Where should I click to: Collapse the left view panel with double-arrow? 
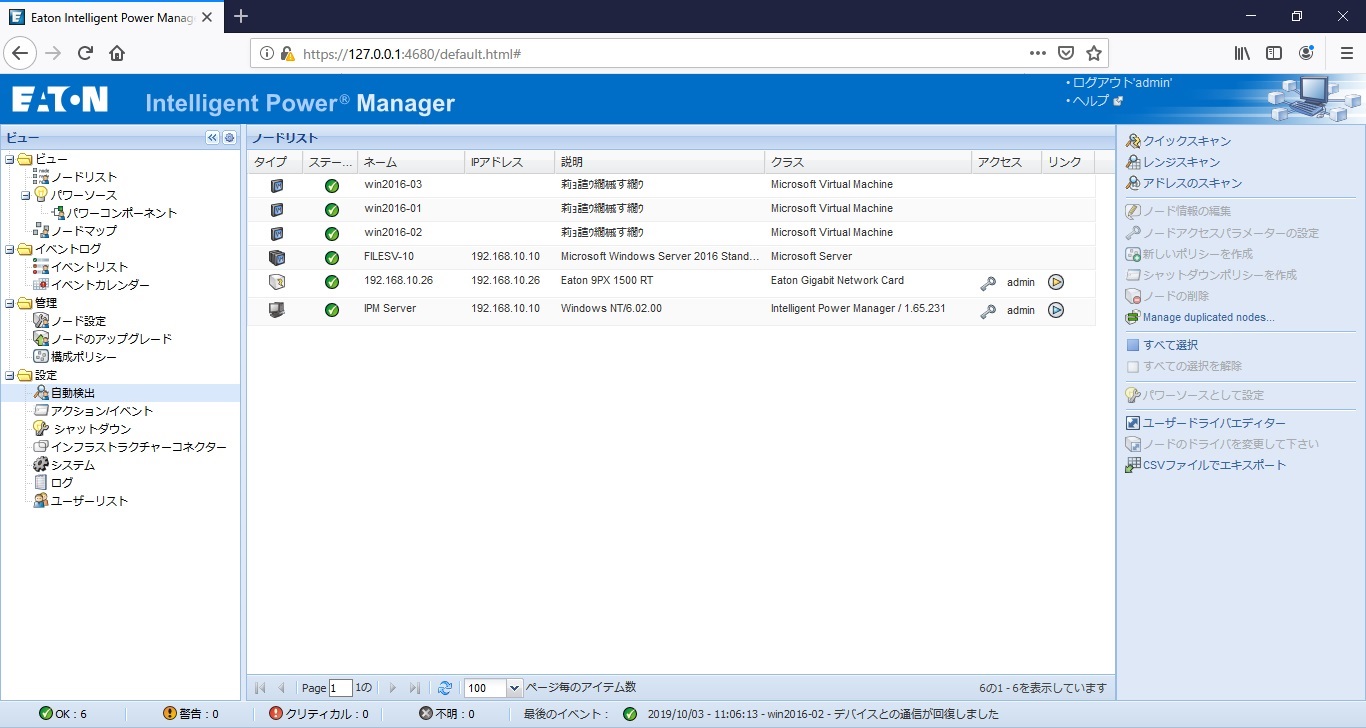[x=212, y=138]
